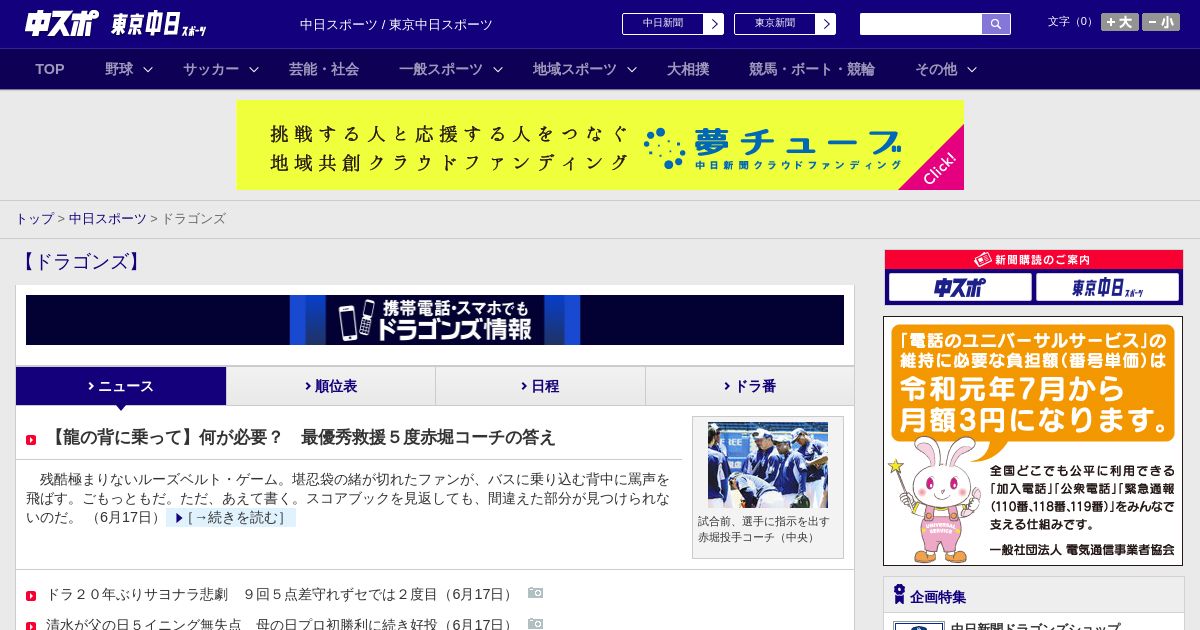Viewport: 1200px width, 630px height.
Task: Expand the 野球 dropdown chevron
Action: [148, 70]
